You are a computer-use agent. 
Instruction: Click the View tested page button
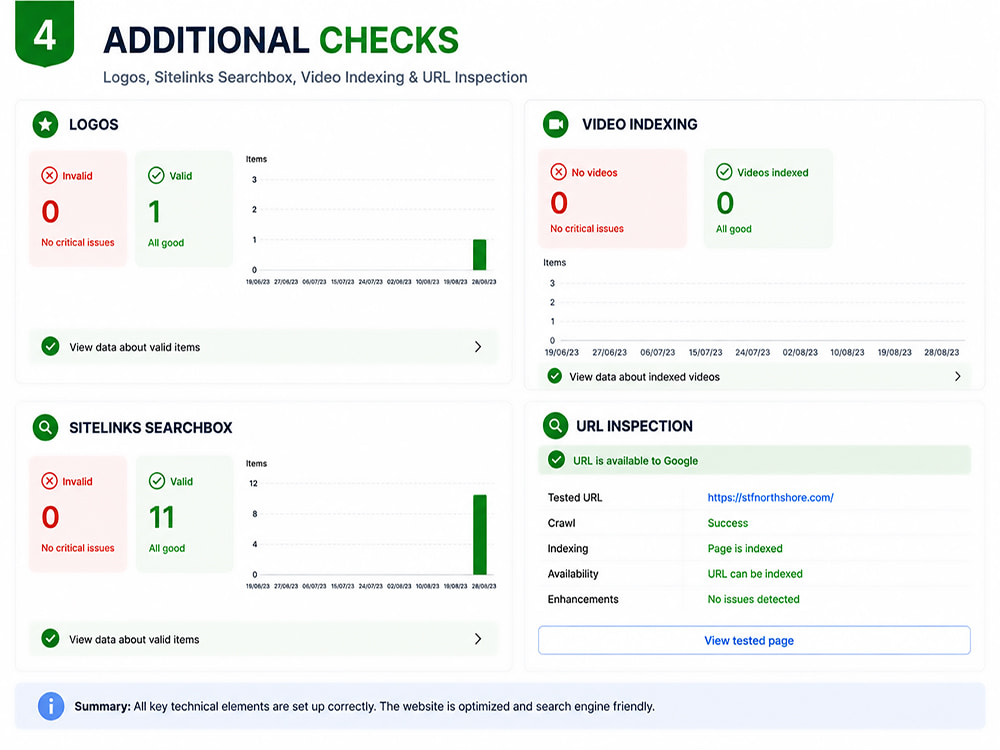[754, 640]
